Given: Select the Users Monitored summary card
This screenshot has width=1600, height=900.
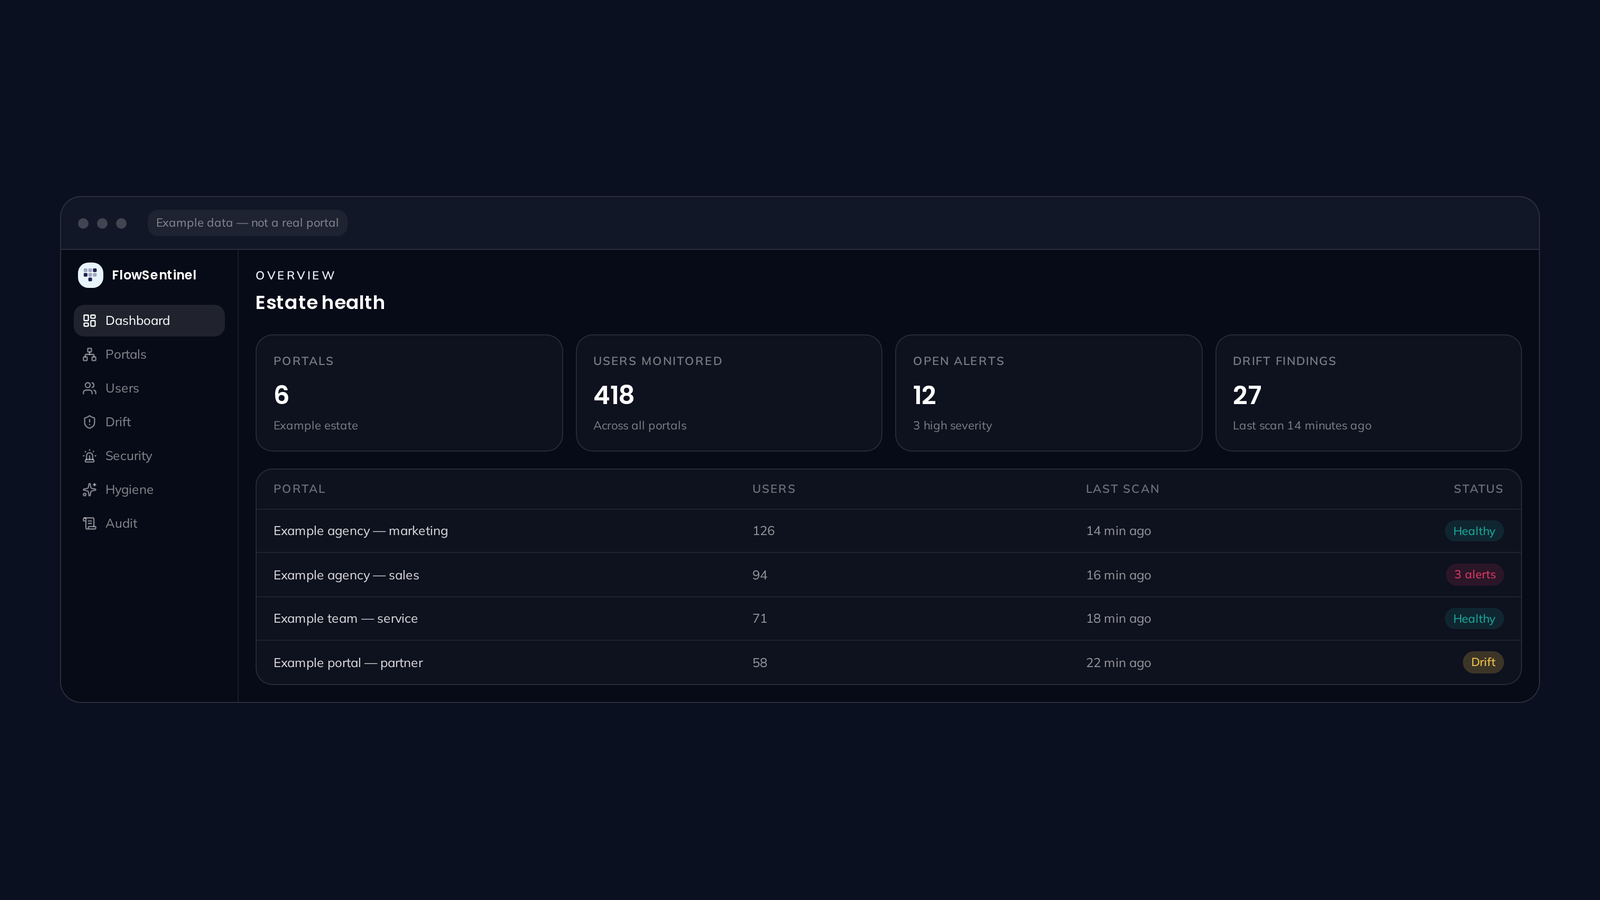Looking at the screenshot, I should point(729,393).
